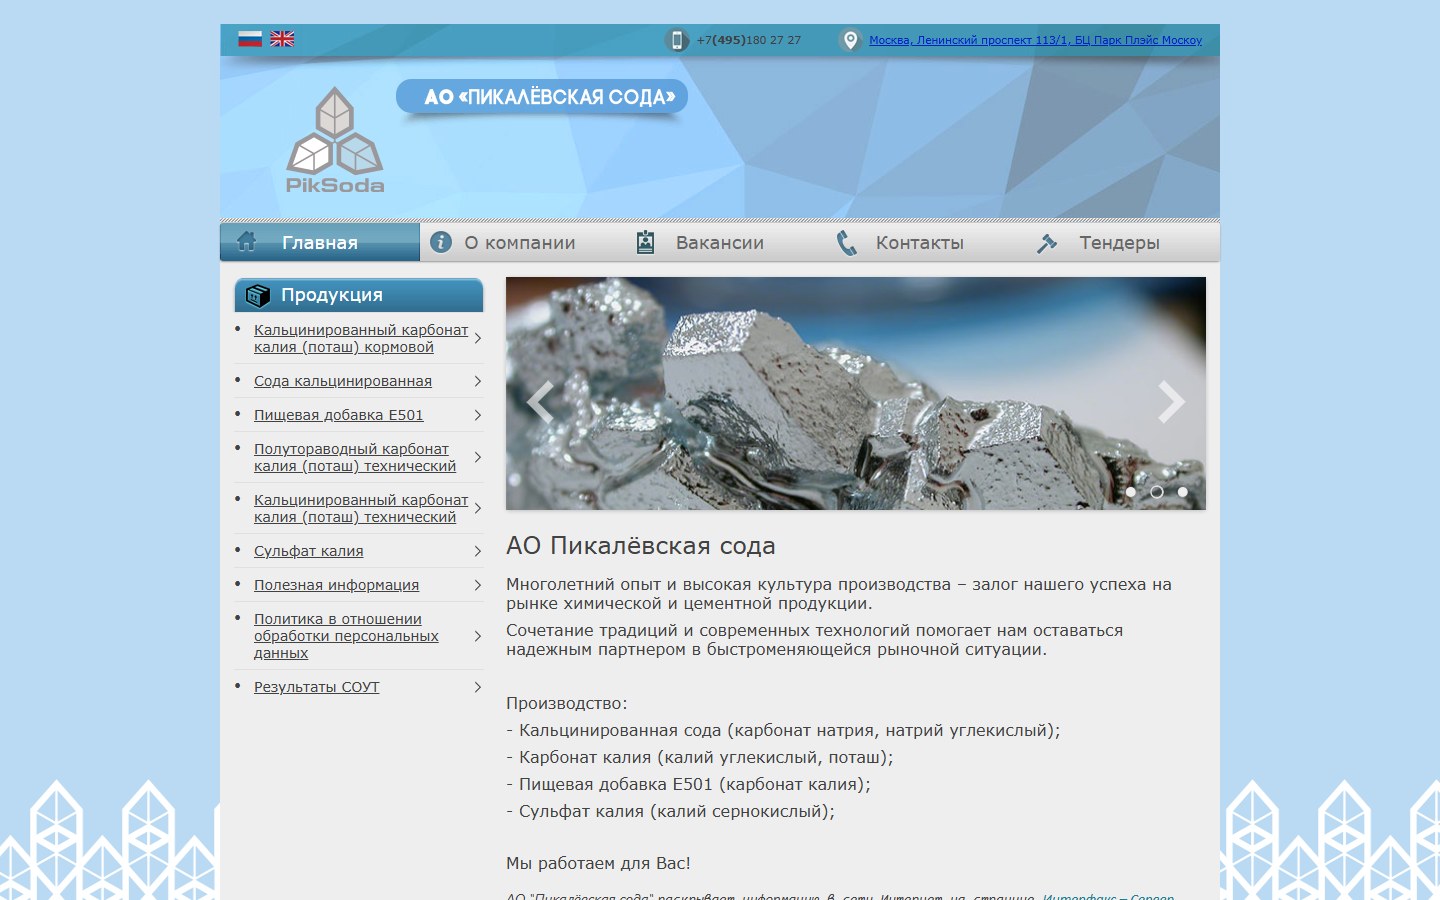Screen dimensions: 1440x900
Task: Open Сульфат калия link
Action: click(309, 551)
